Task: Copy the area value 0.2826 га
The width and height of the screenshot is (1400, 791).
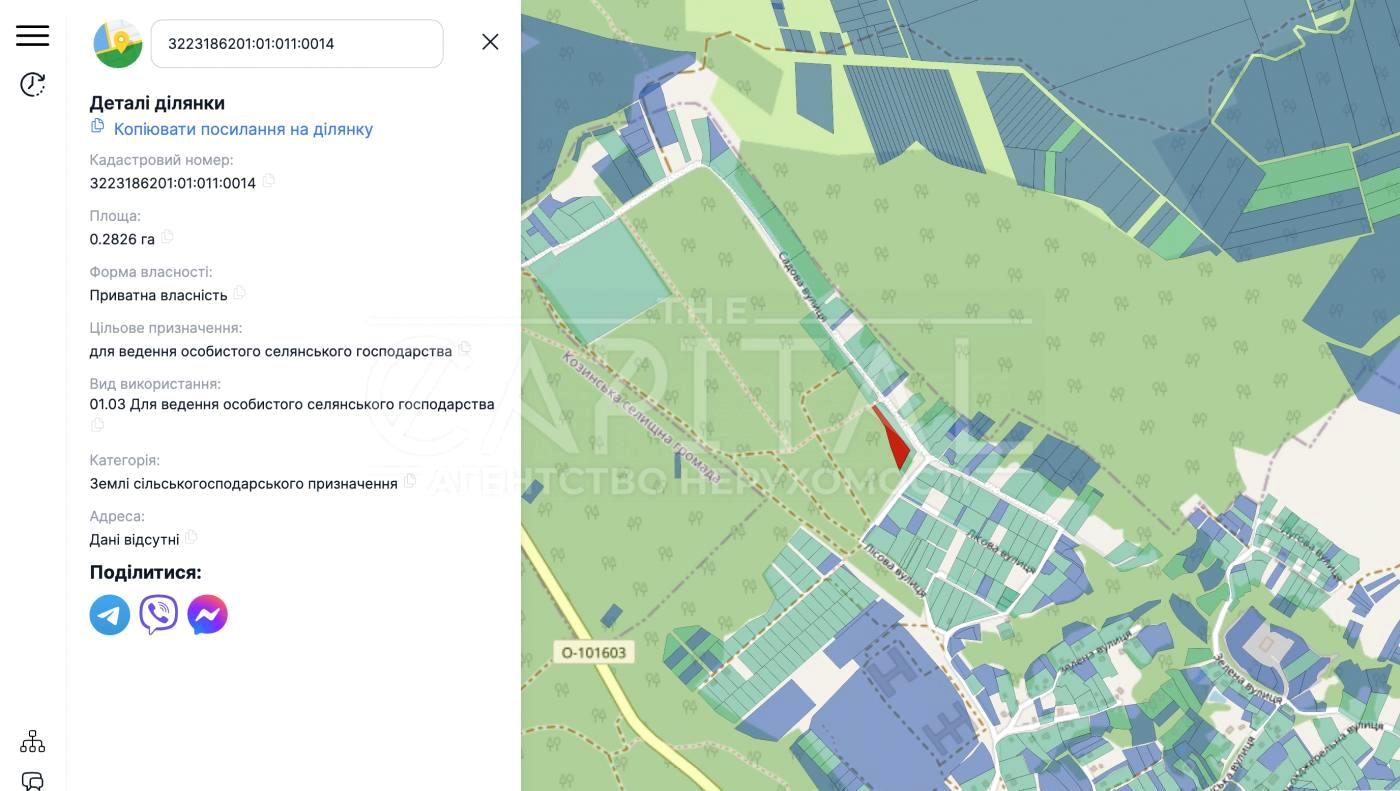Action: tap(167, 238)
